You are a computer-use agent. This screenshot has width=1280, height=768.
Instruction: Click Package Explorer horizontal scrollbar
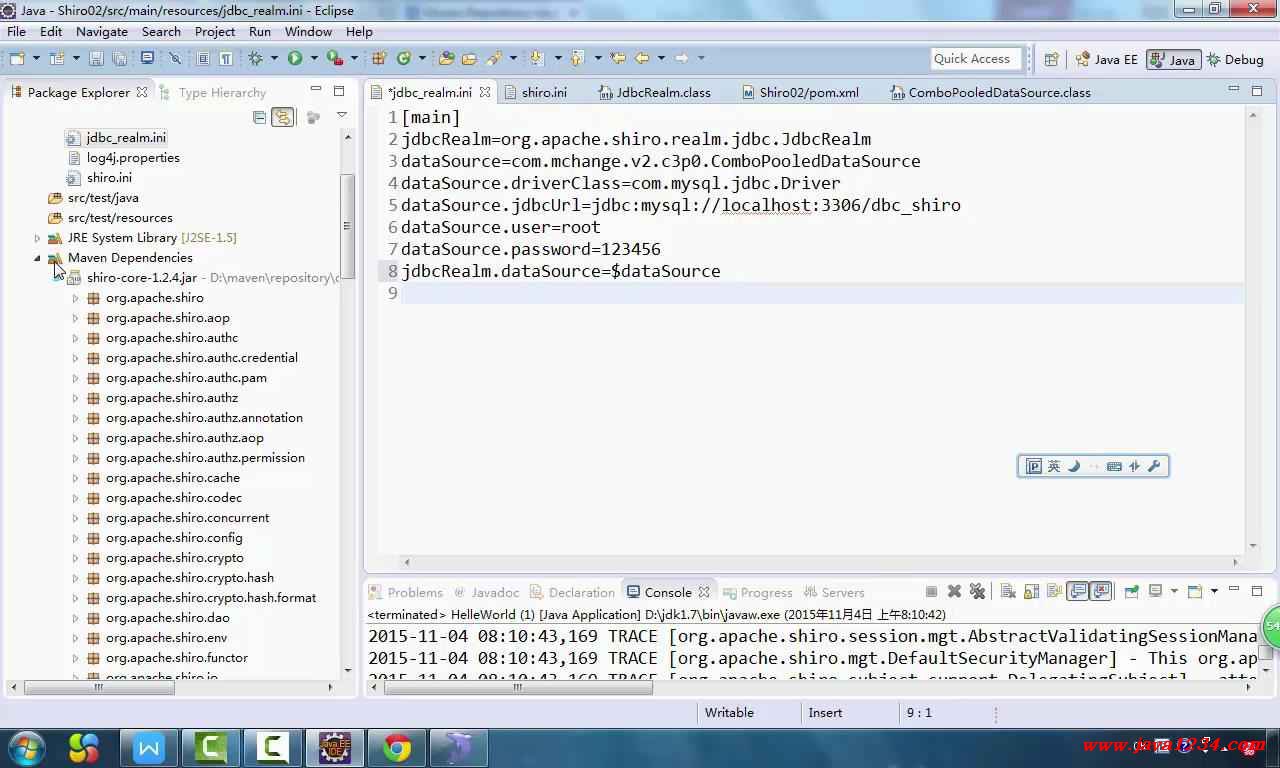98,687
